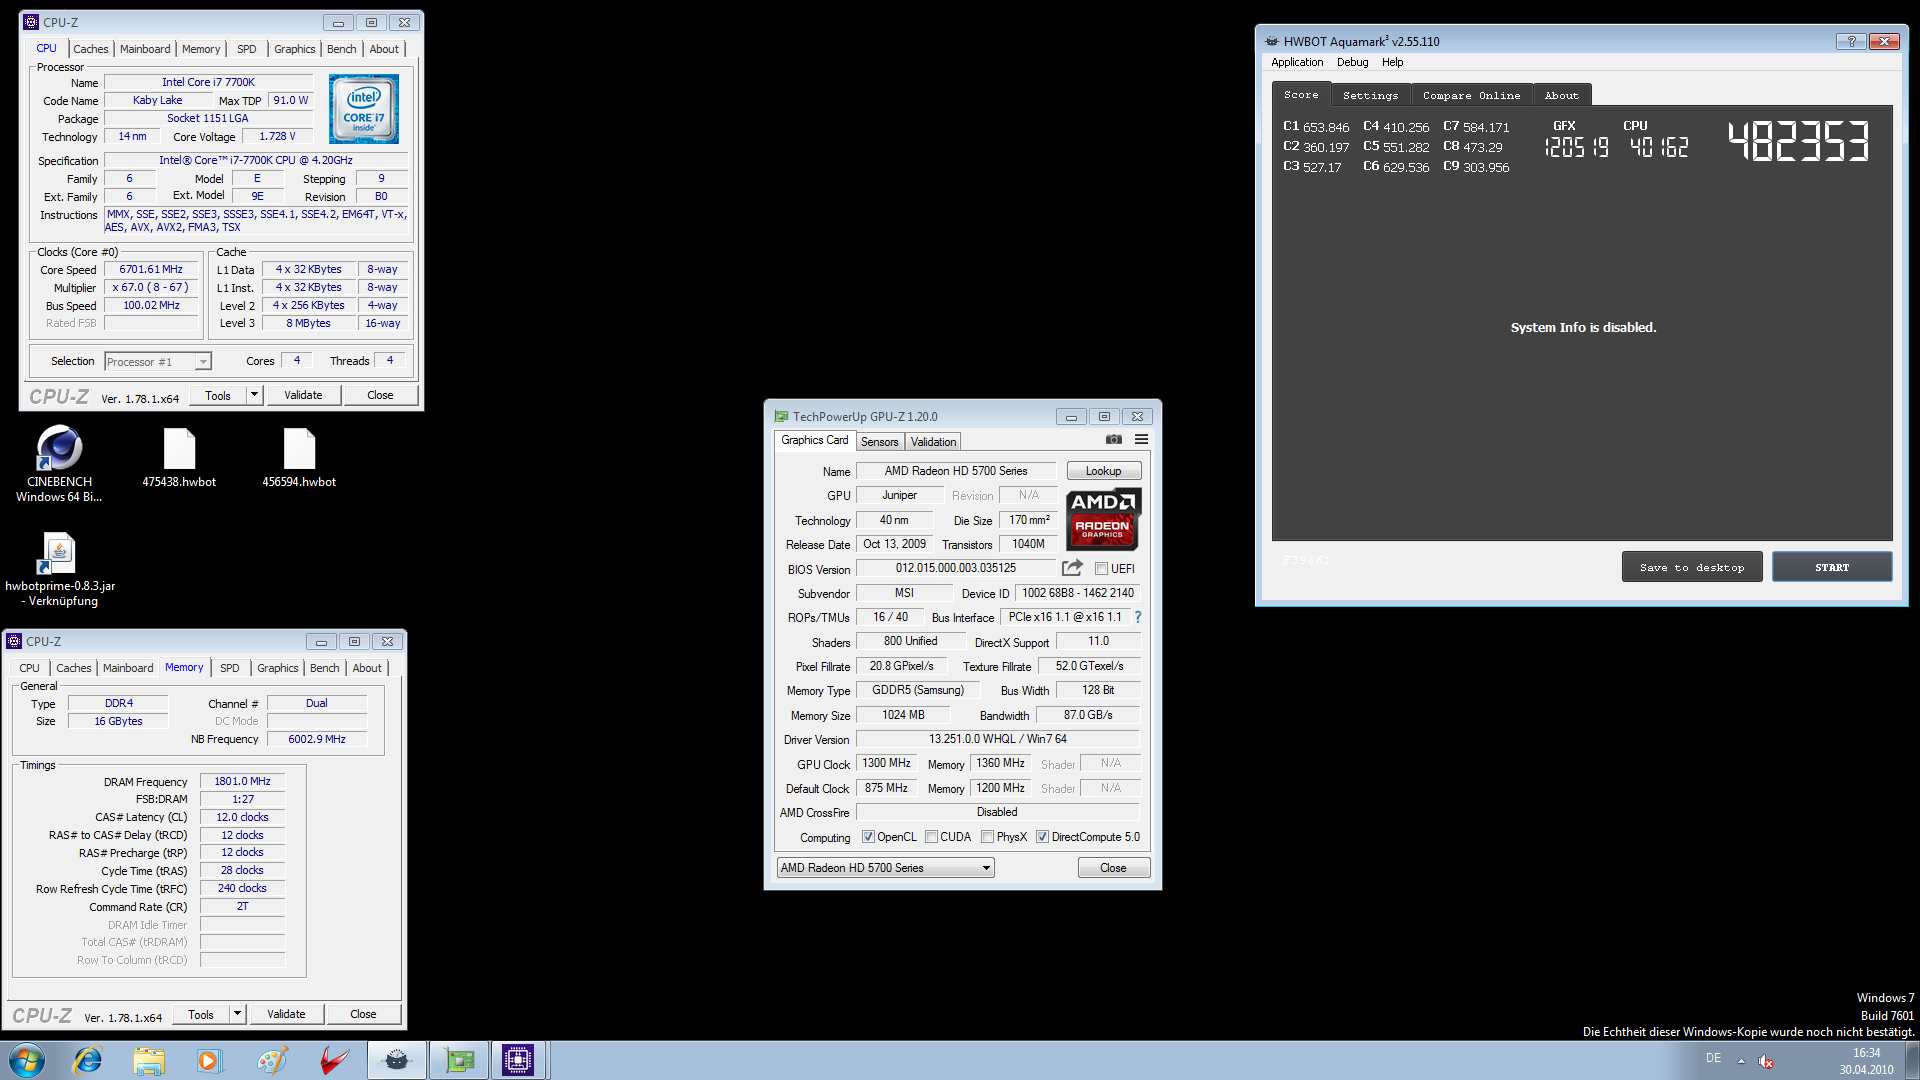This screenshot has width=1920, height=1080.
Task: Click Validate in the bottom CPU-Z window
Action: click(x=286, y=1014)
